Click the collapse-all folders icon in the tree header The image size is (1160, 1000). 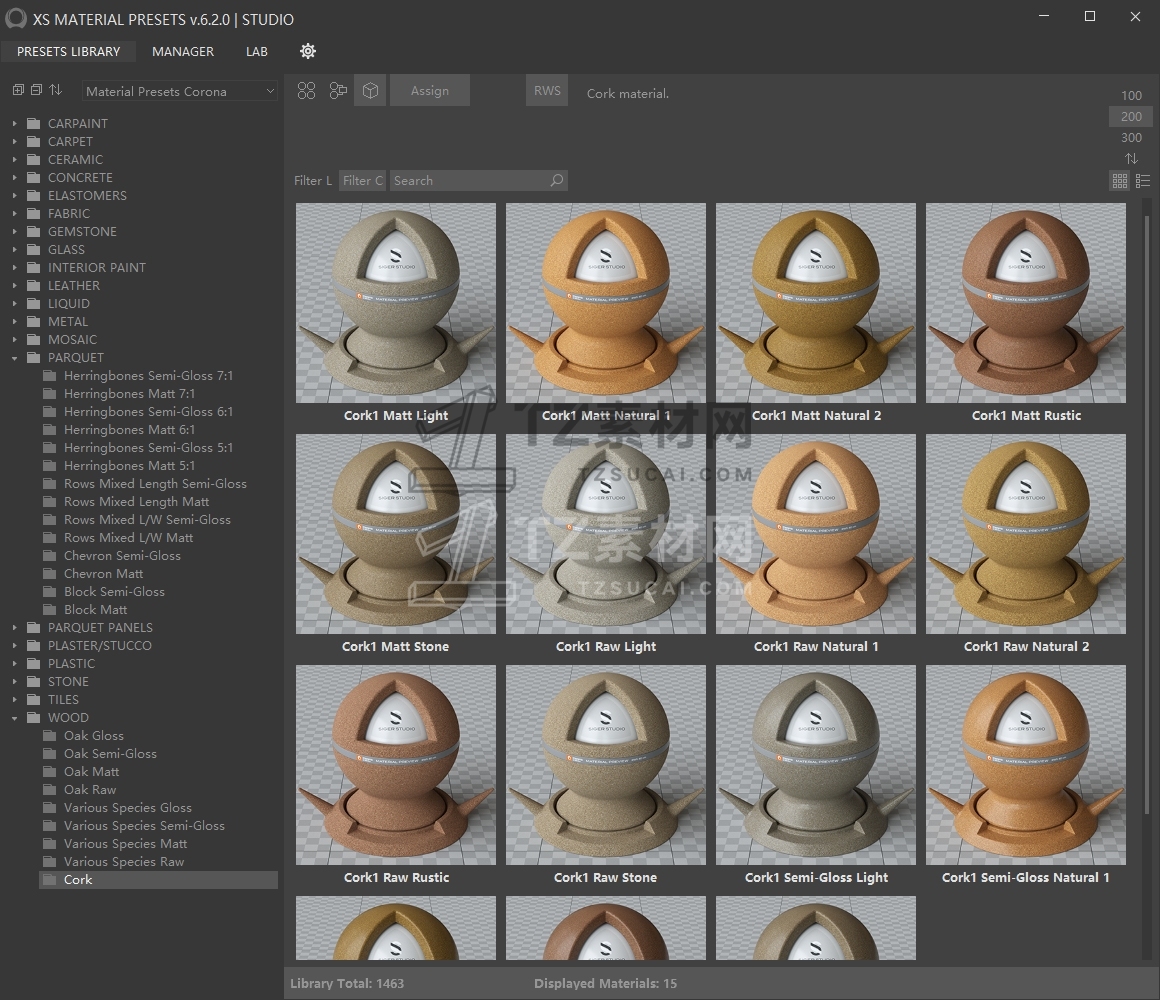[x=36, y=90]
